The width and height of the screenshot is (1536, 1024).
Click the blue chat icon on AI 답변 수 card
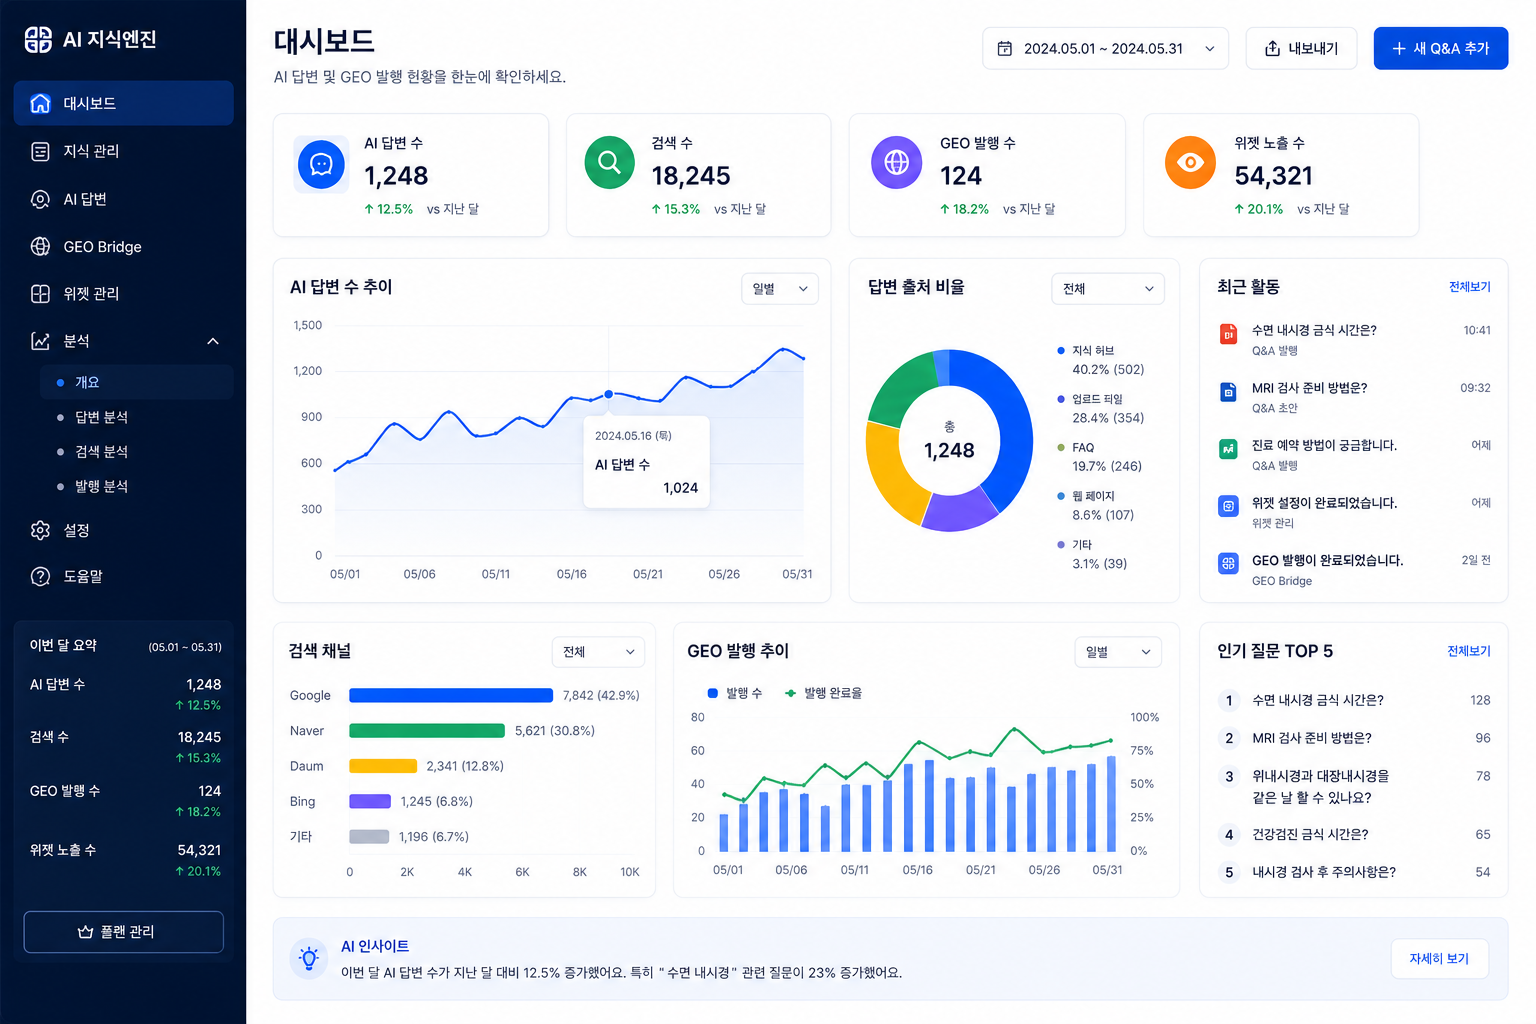tap(321, 164)
